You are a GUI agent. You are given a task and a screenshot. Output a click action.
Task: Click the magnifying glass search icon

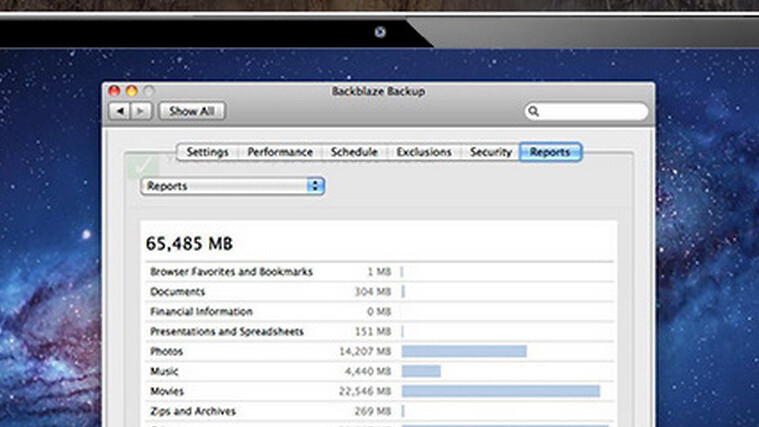[x=533, y=111]
